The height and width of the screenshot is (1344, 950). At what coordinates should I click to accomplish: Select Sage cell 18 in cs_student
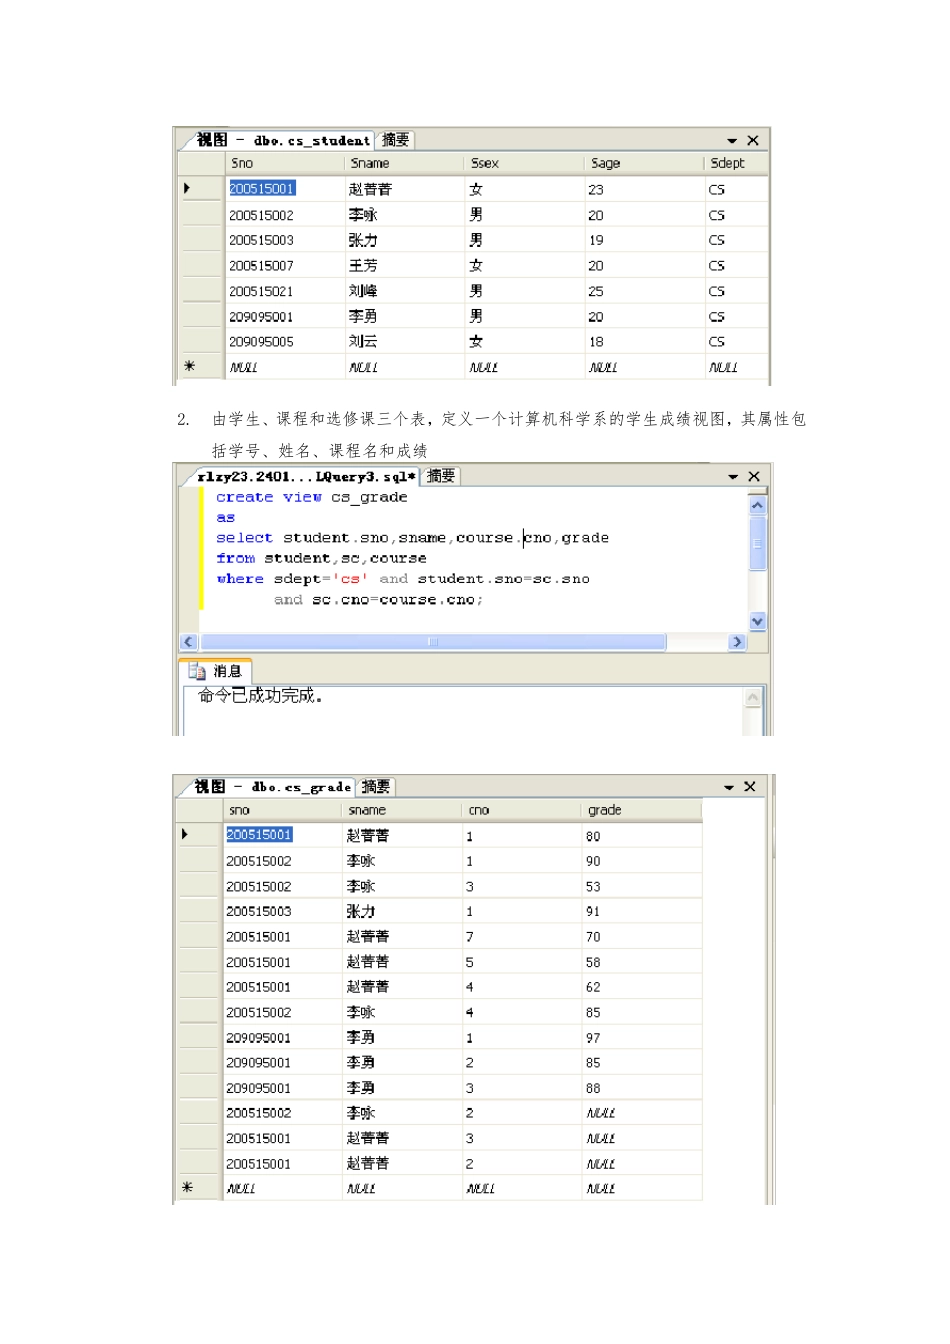(x=643, y=341)
